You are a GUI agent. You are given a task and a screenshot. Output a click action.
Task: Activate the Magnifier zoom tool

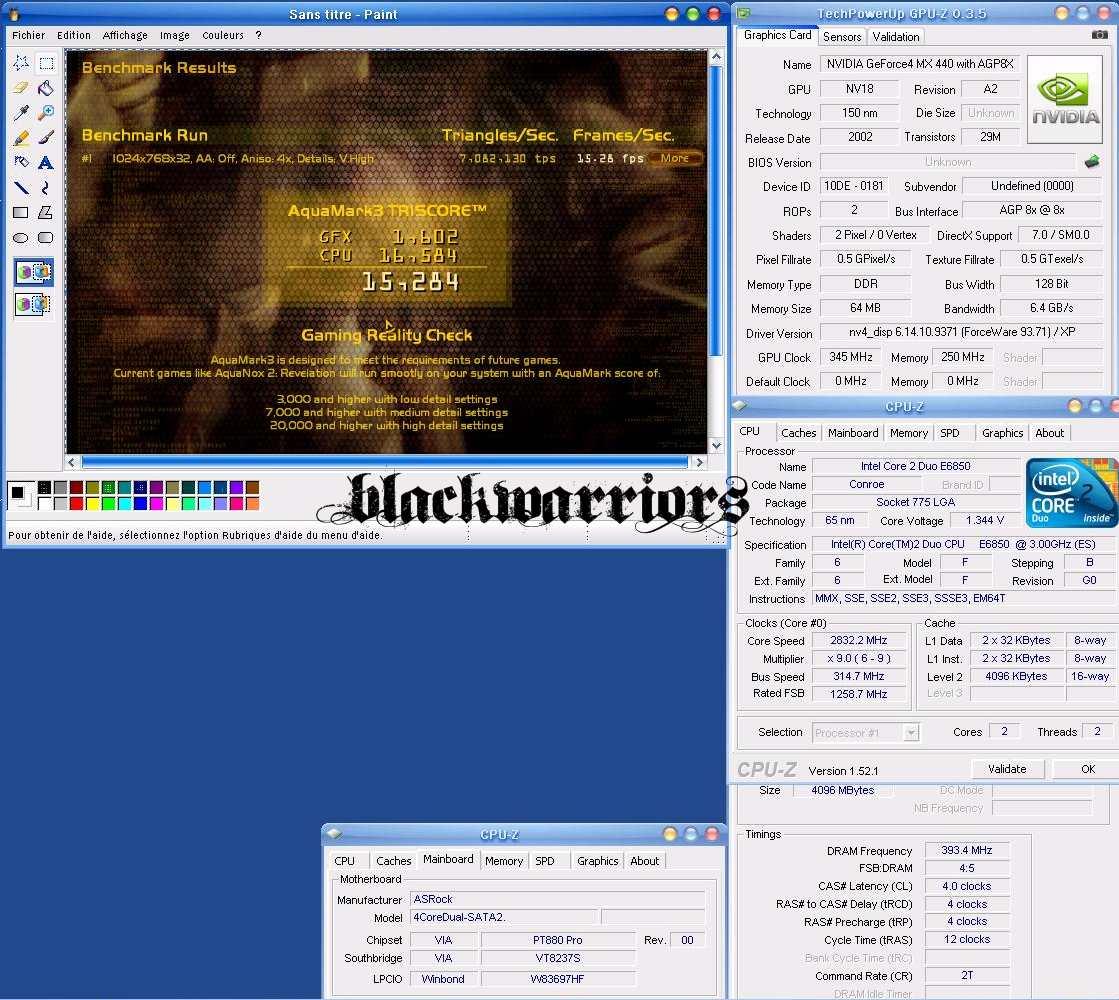pos(46,112)
